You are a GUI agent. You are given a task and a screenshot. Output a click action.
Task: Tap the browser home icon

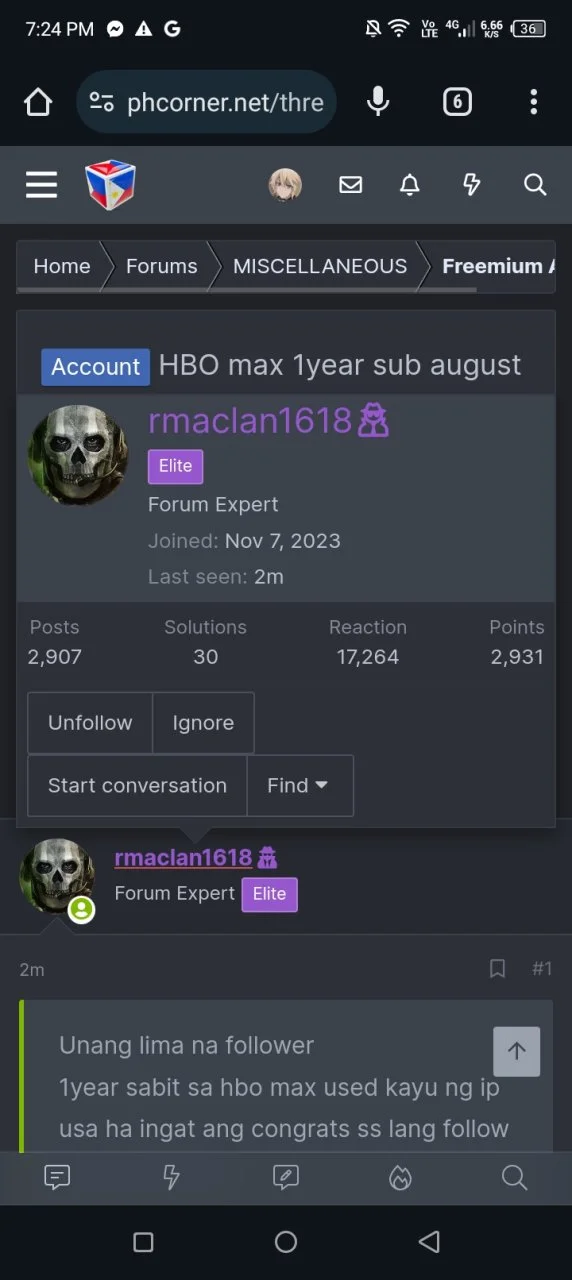tap(38, 102)
